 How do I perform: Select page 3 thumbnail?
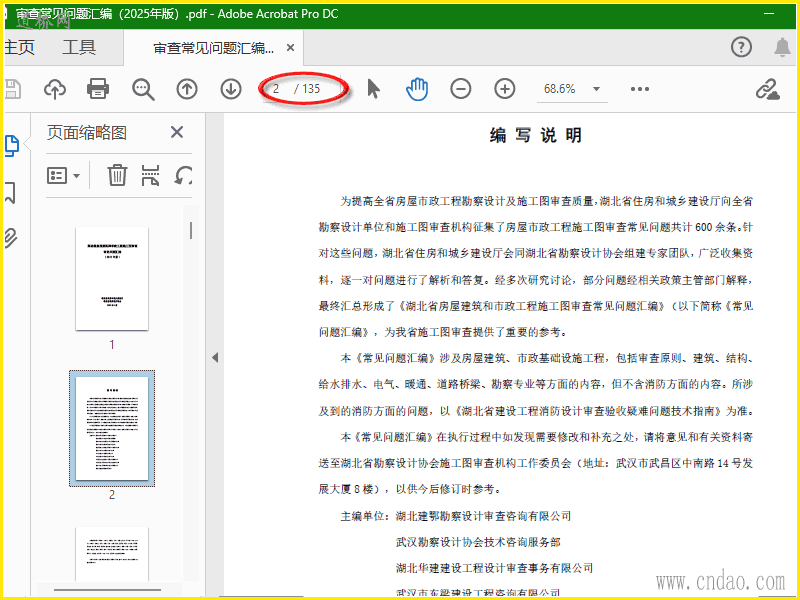[x=112, y=554]
